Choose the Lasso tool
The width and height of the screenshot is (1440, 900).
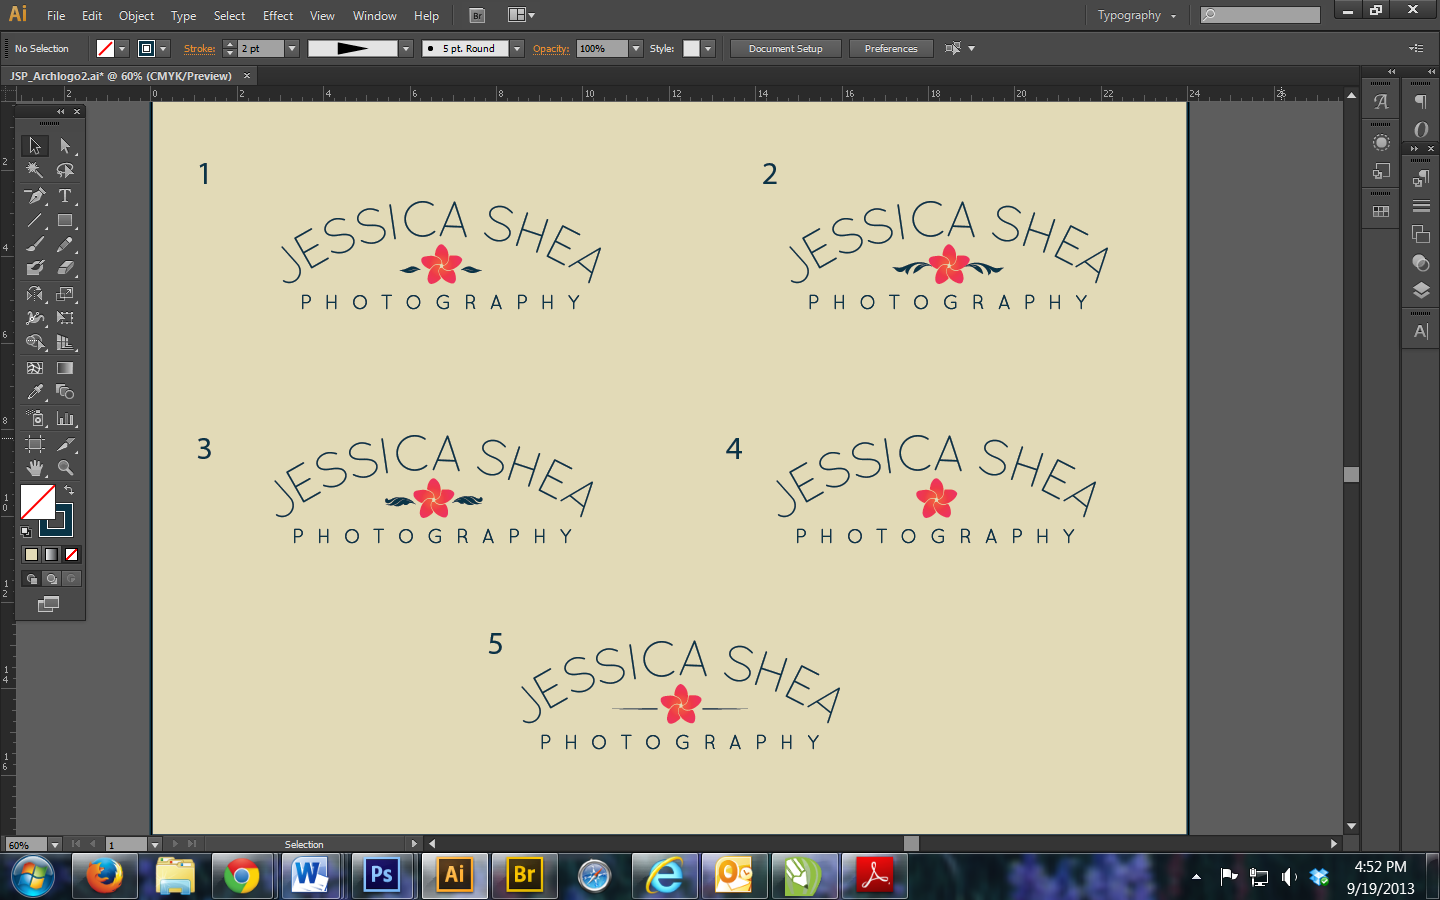(65, 170)
